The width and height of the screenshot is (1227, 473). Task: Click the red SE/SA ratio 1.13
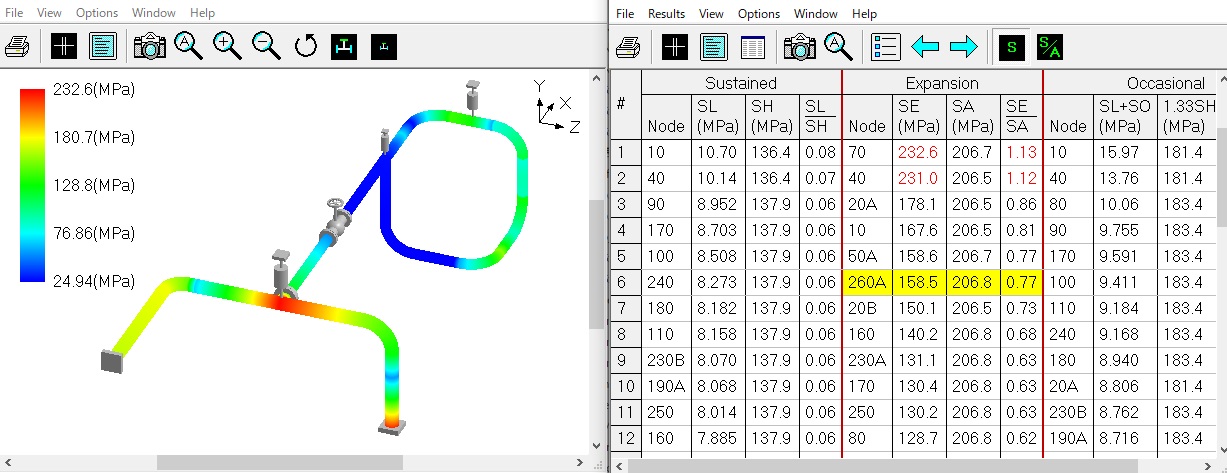pyautogui.click(x=1022, y=153)
